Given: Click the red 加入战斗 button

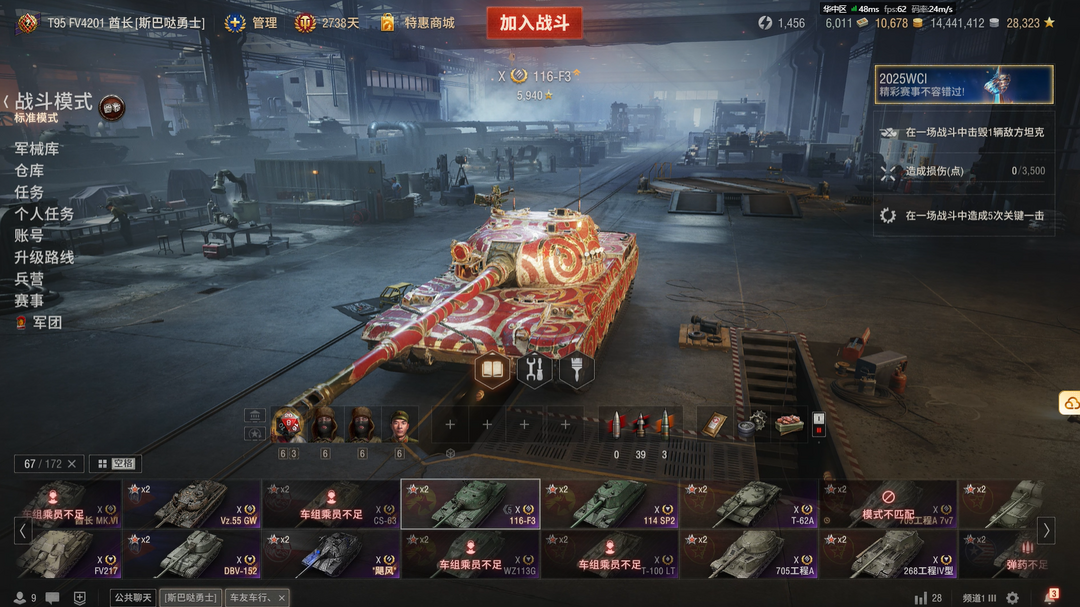Looking at the screenshot, I should click(534, 23).
